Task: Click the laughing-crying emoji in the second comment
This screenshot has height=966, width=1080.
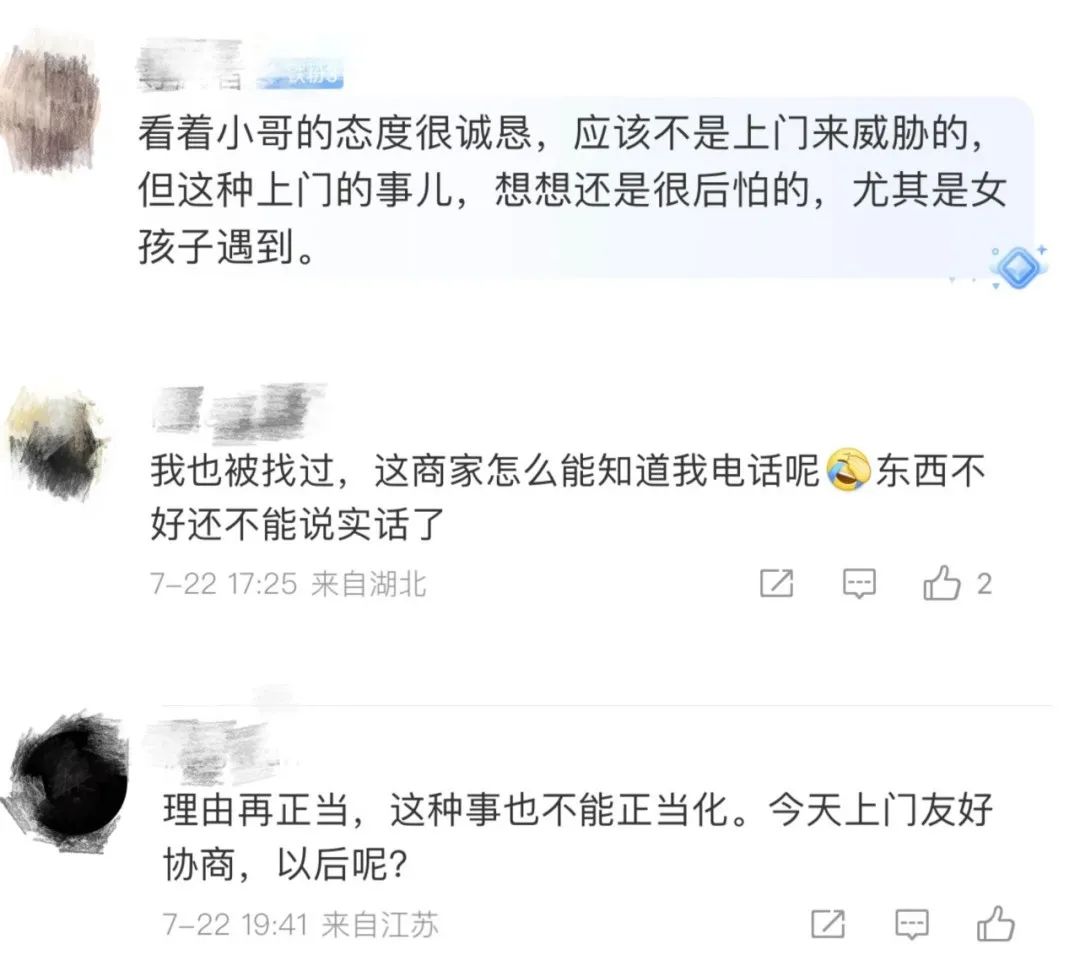Action: click(x=847, y=469)
